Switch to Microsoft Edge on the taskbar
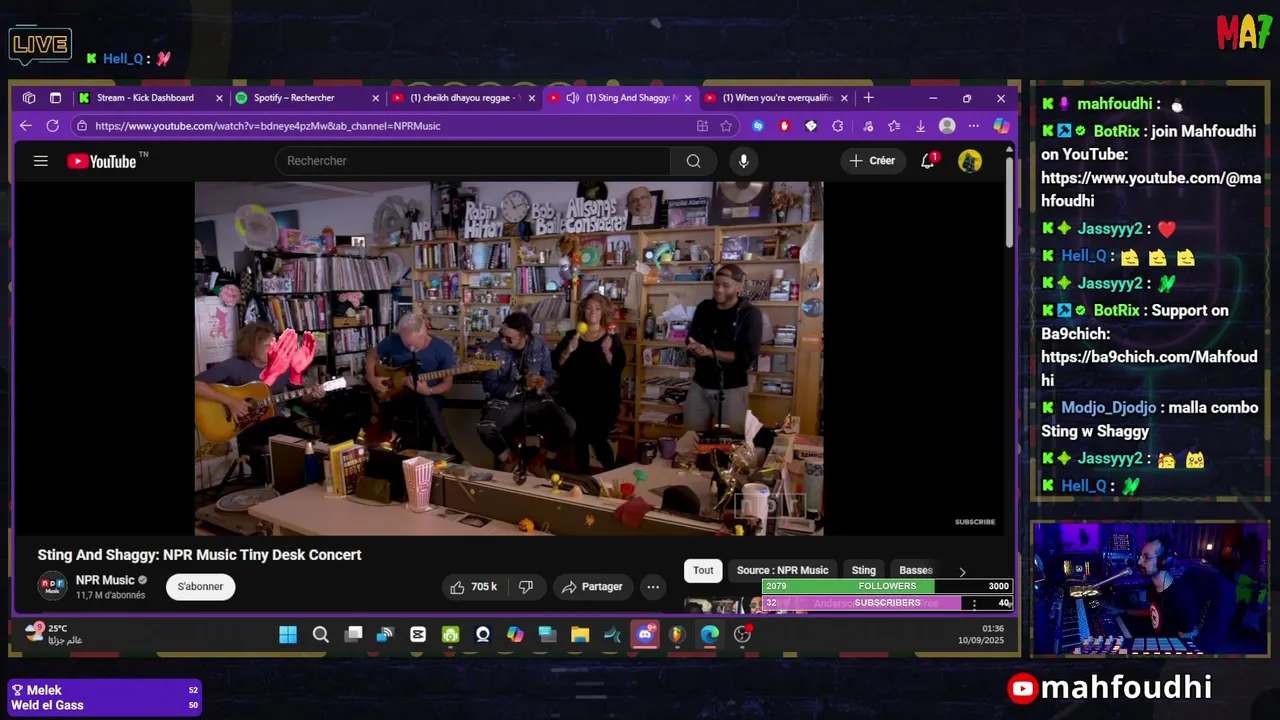The image size is (1280, 720). (710, 634)
